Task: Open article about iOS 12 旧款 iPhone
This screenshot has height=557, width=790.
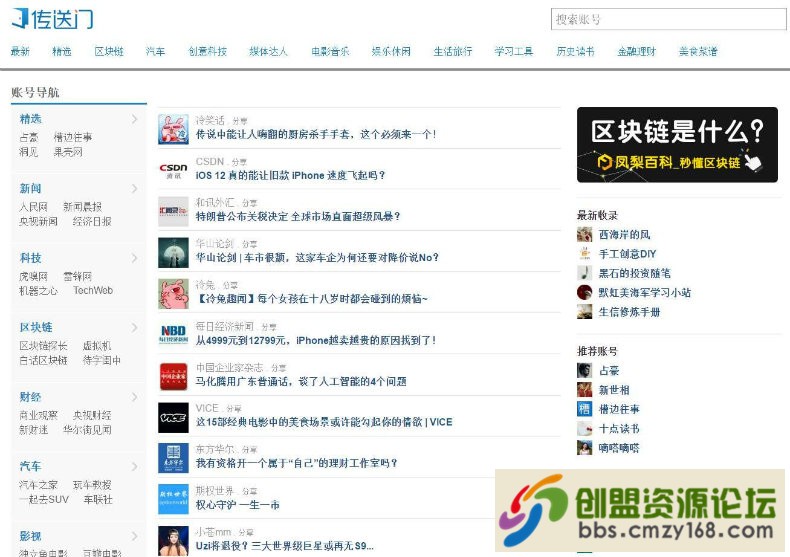Action: (x=290, y=175)
